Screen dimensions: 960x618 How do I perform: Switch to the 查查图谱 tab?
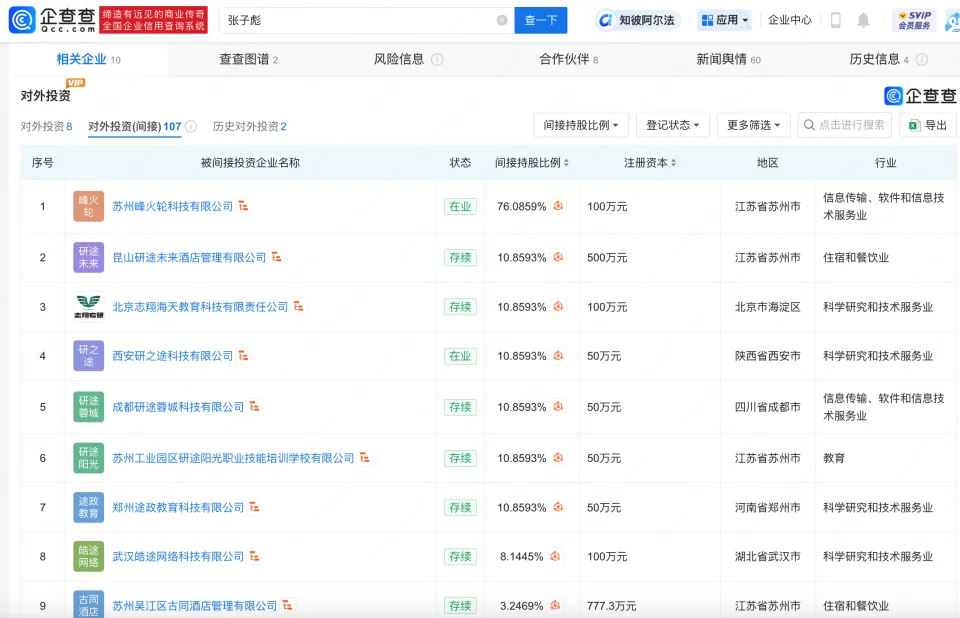[x=248, y=60]
